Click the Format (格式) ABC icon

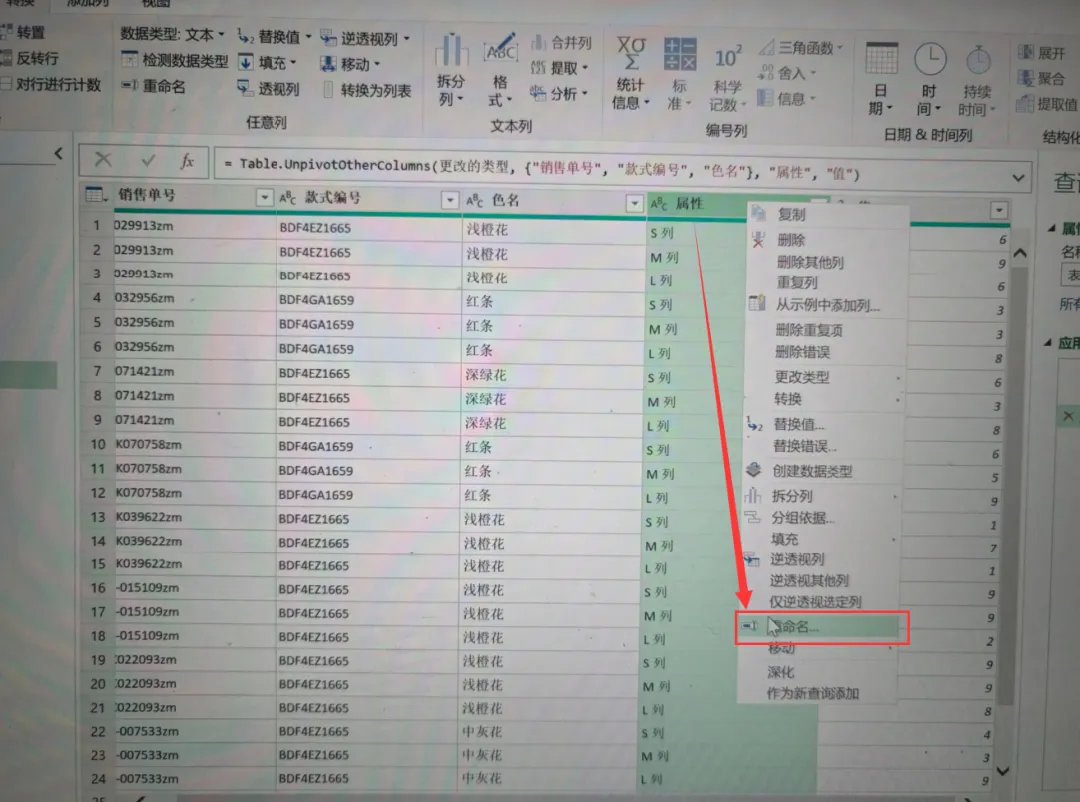click(501, 50)
